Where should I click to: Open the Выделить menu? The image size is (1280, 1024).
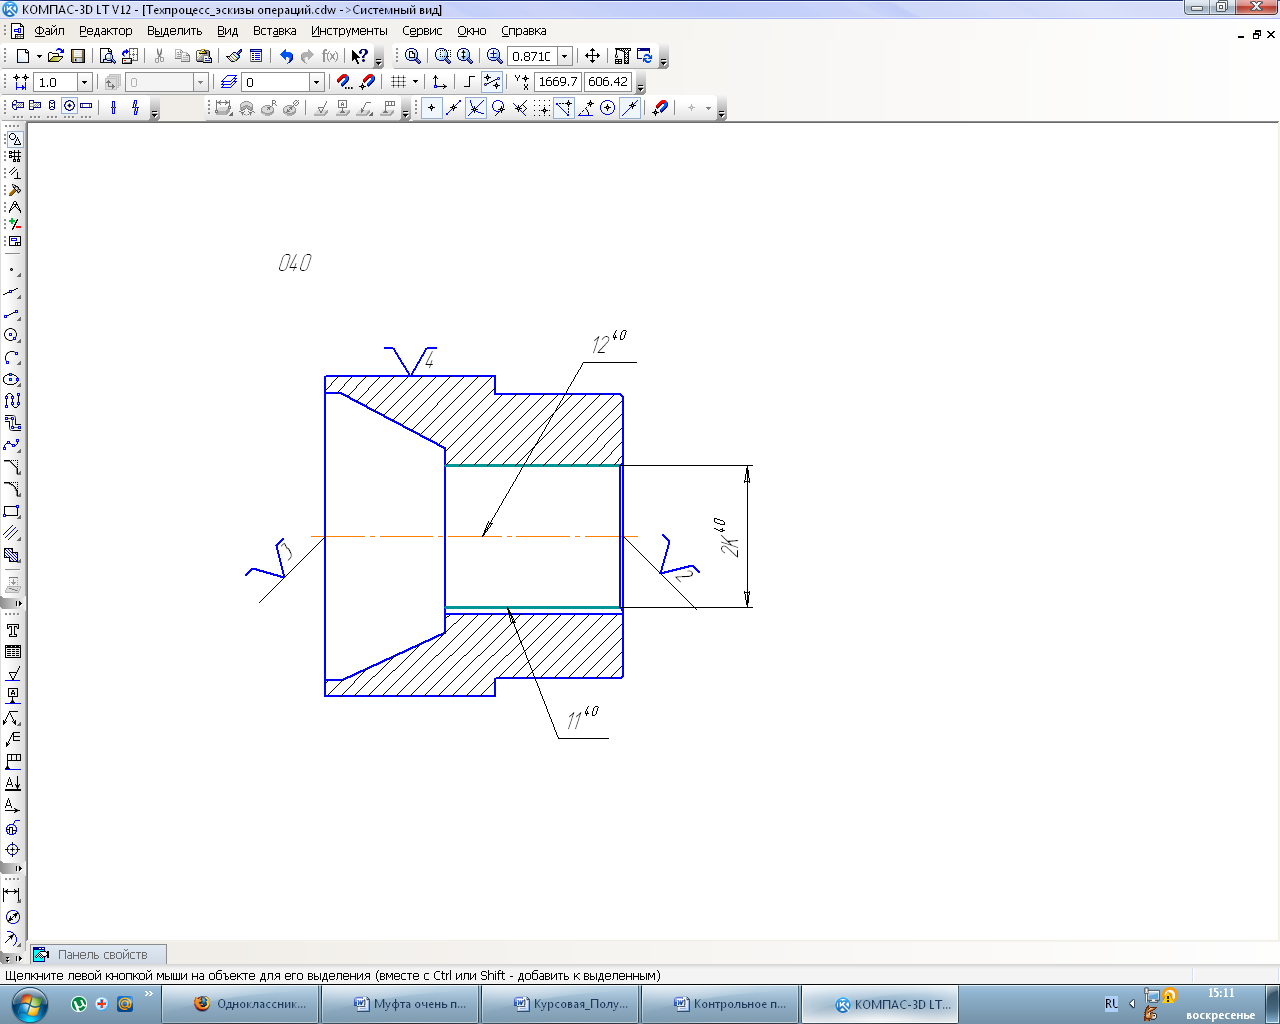[174, 31]
